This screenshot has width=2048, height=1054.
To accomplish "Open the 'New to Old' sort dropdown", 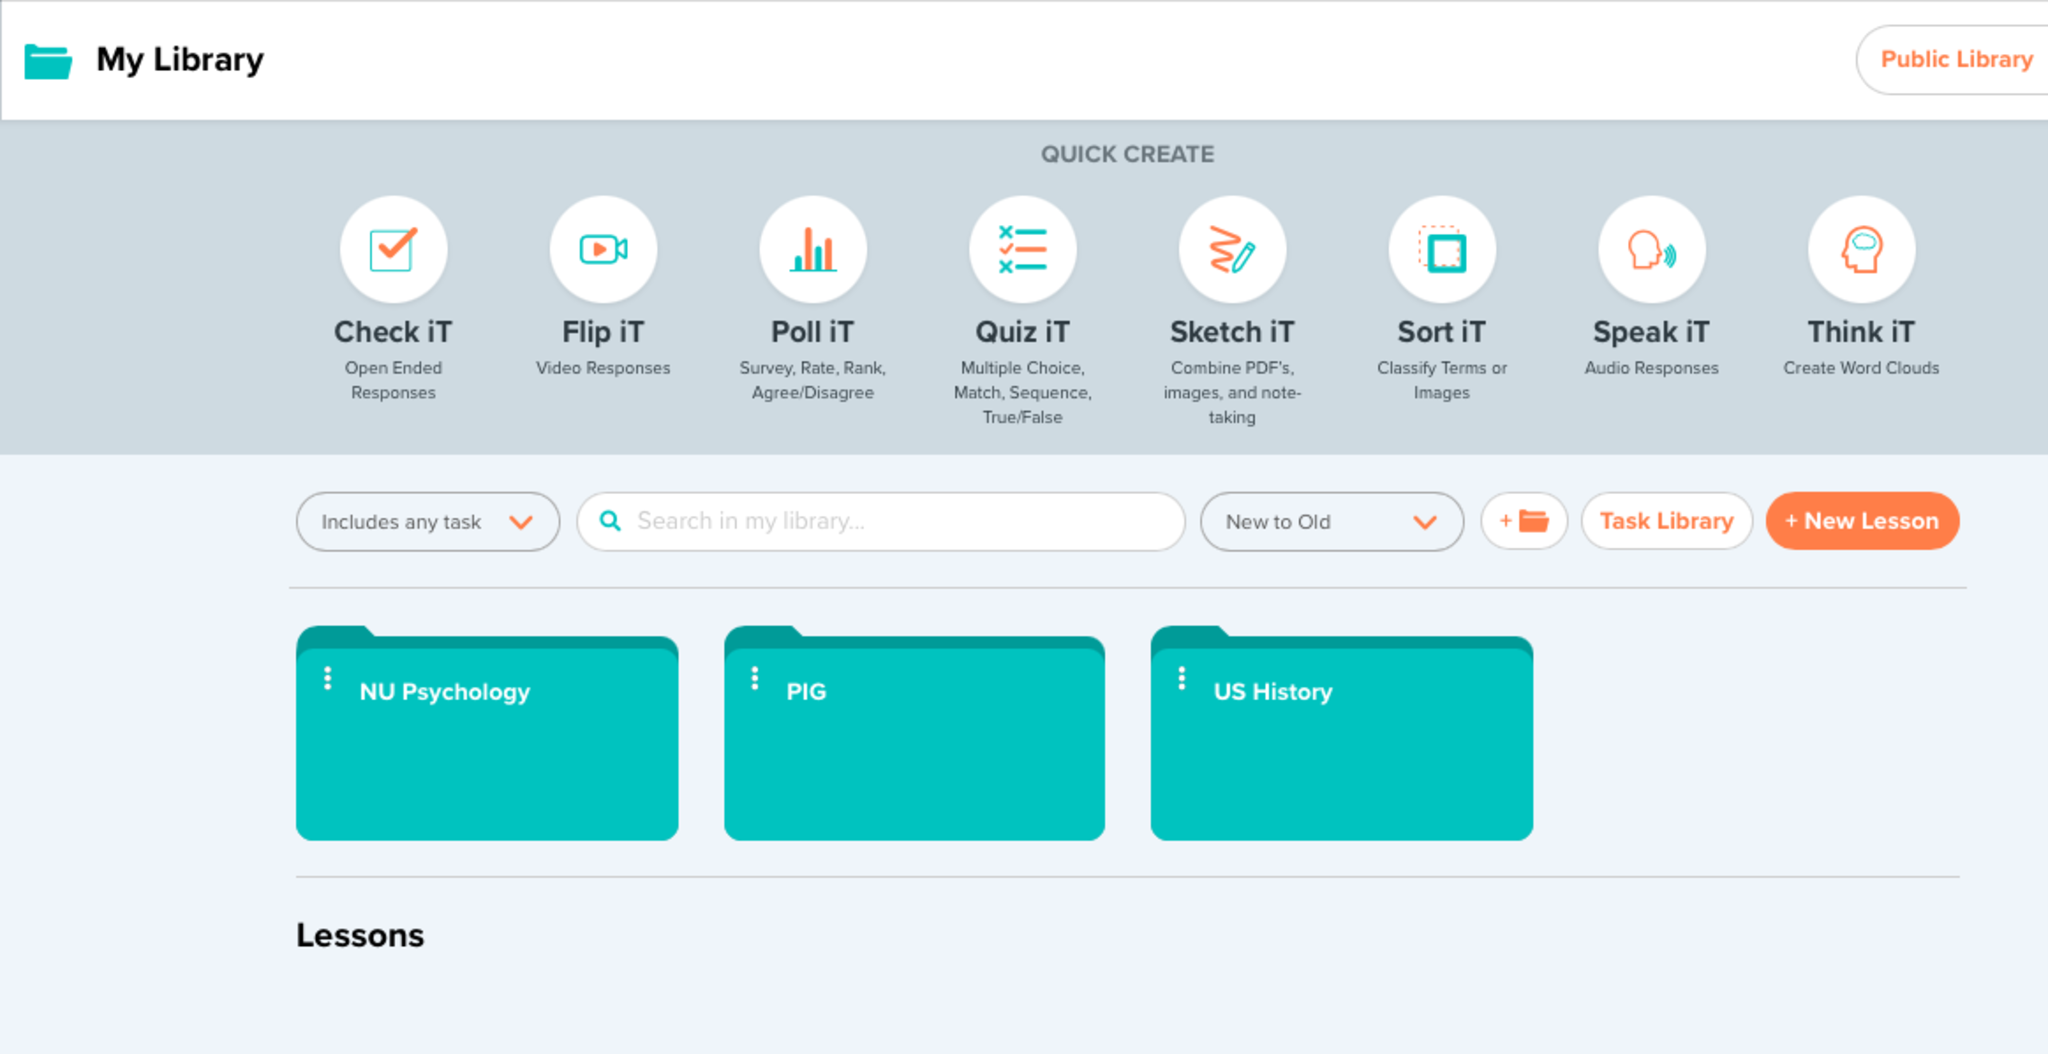I will pos(1331,521).
